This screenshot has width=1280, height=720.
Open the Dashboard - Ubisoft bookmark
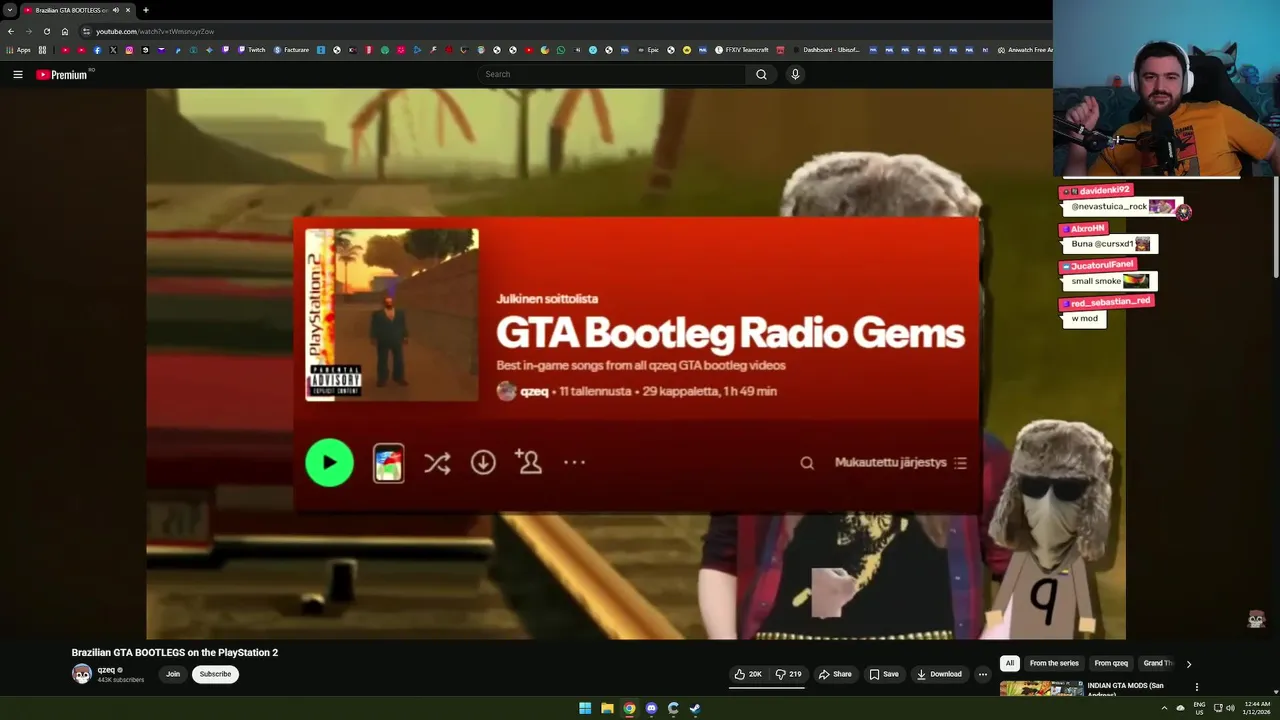(826, 50)
